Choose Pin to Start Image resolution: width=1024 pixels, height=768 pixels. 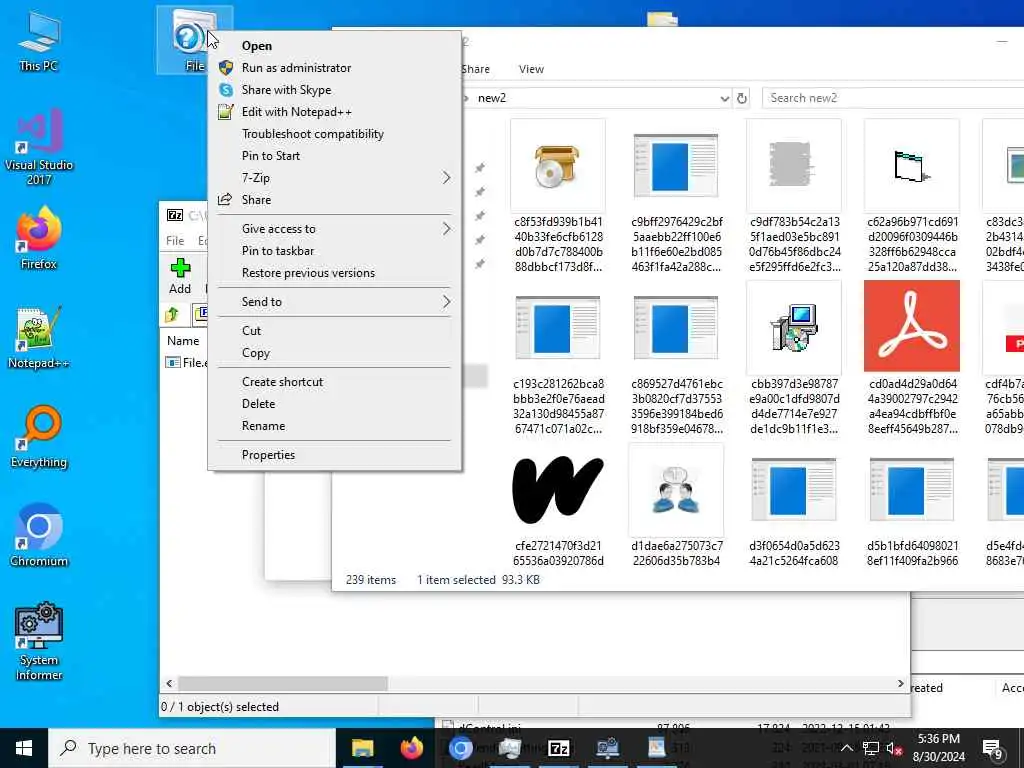(x=334, y=156)
